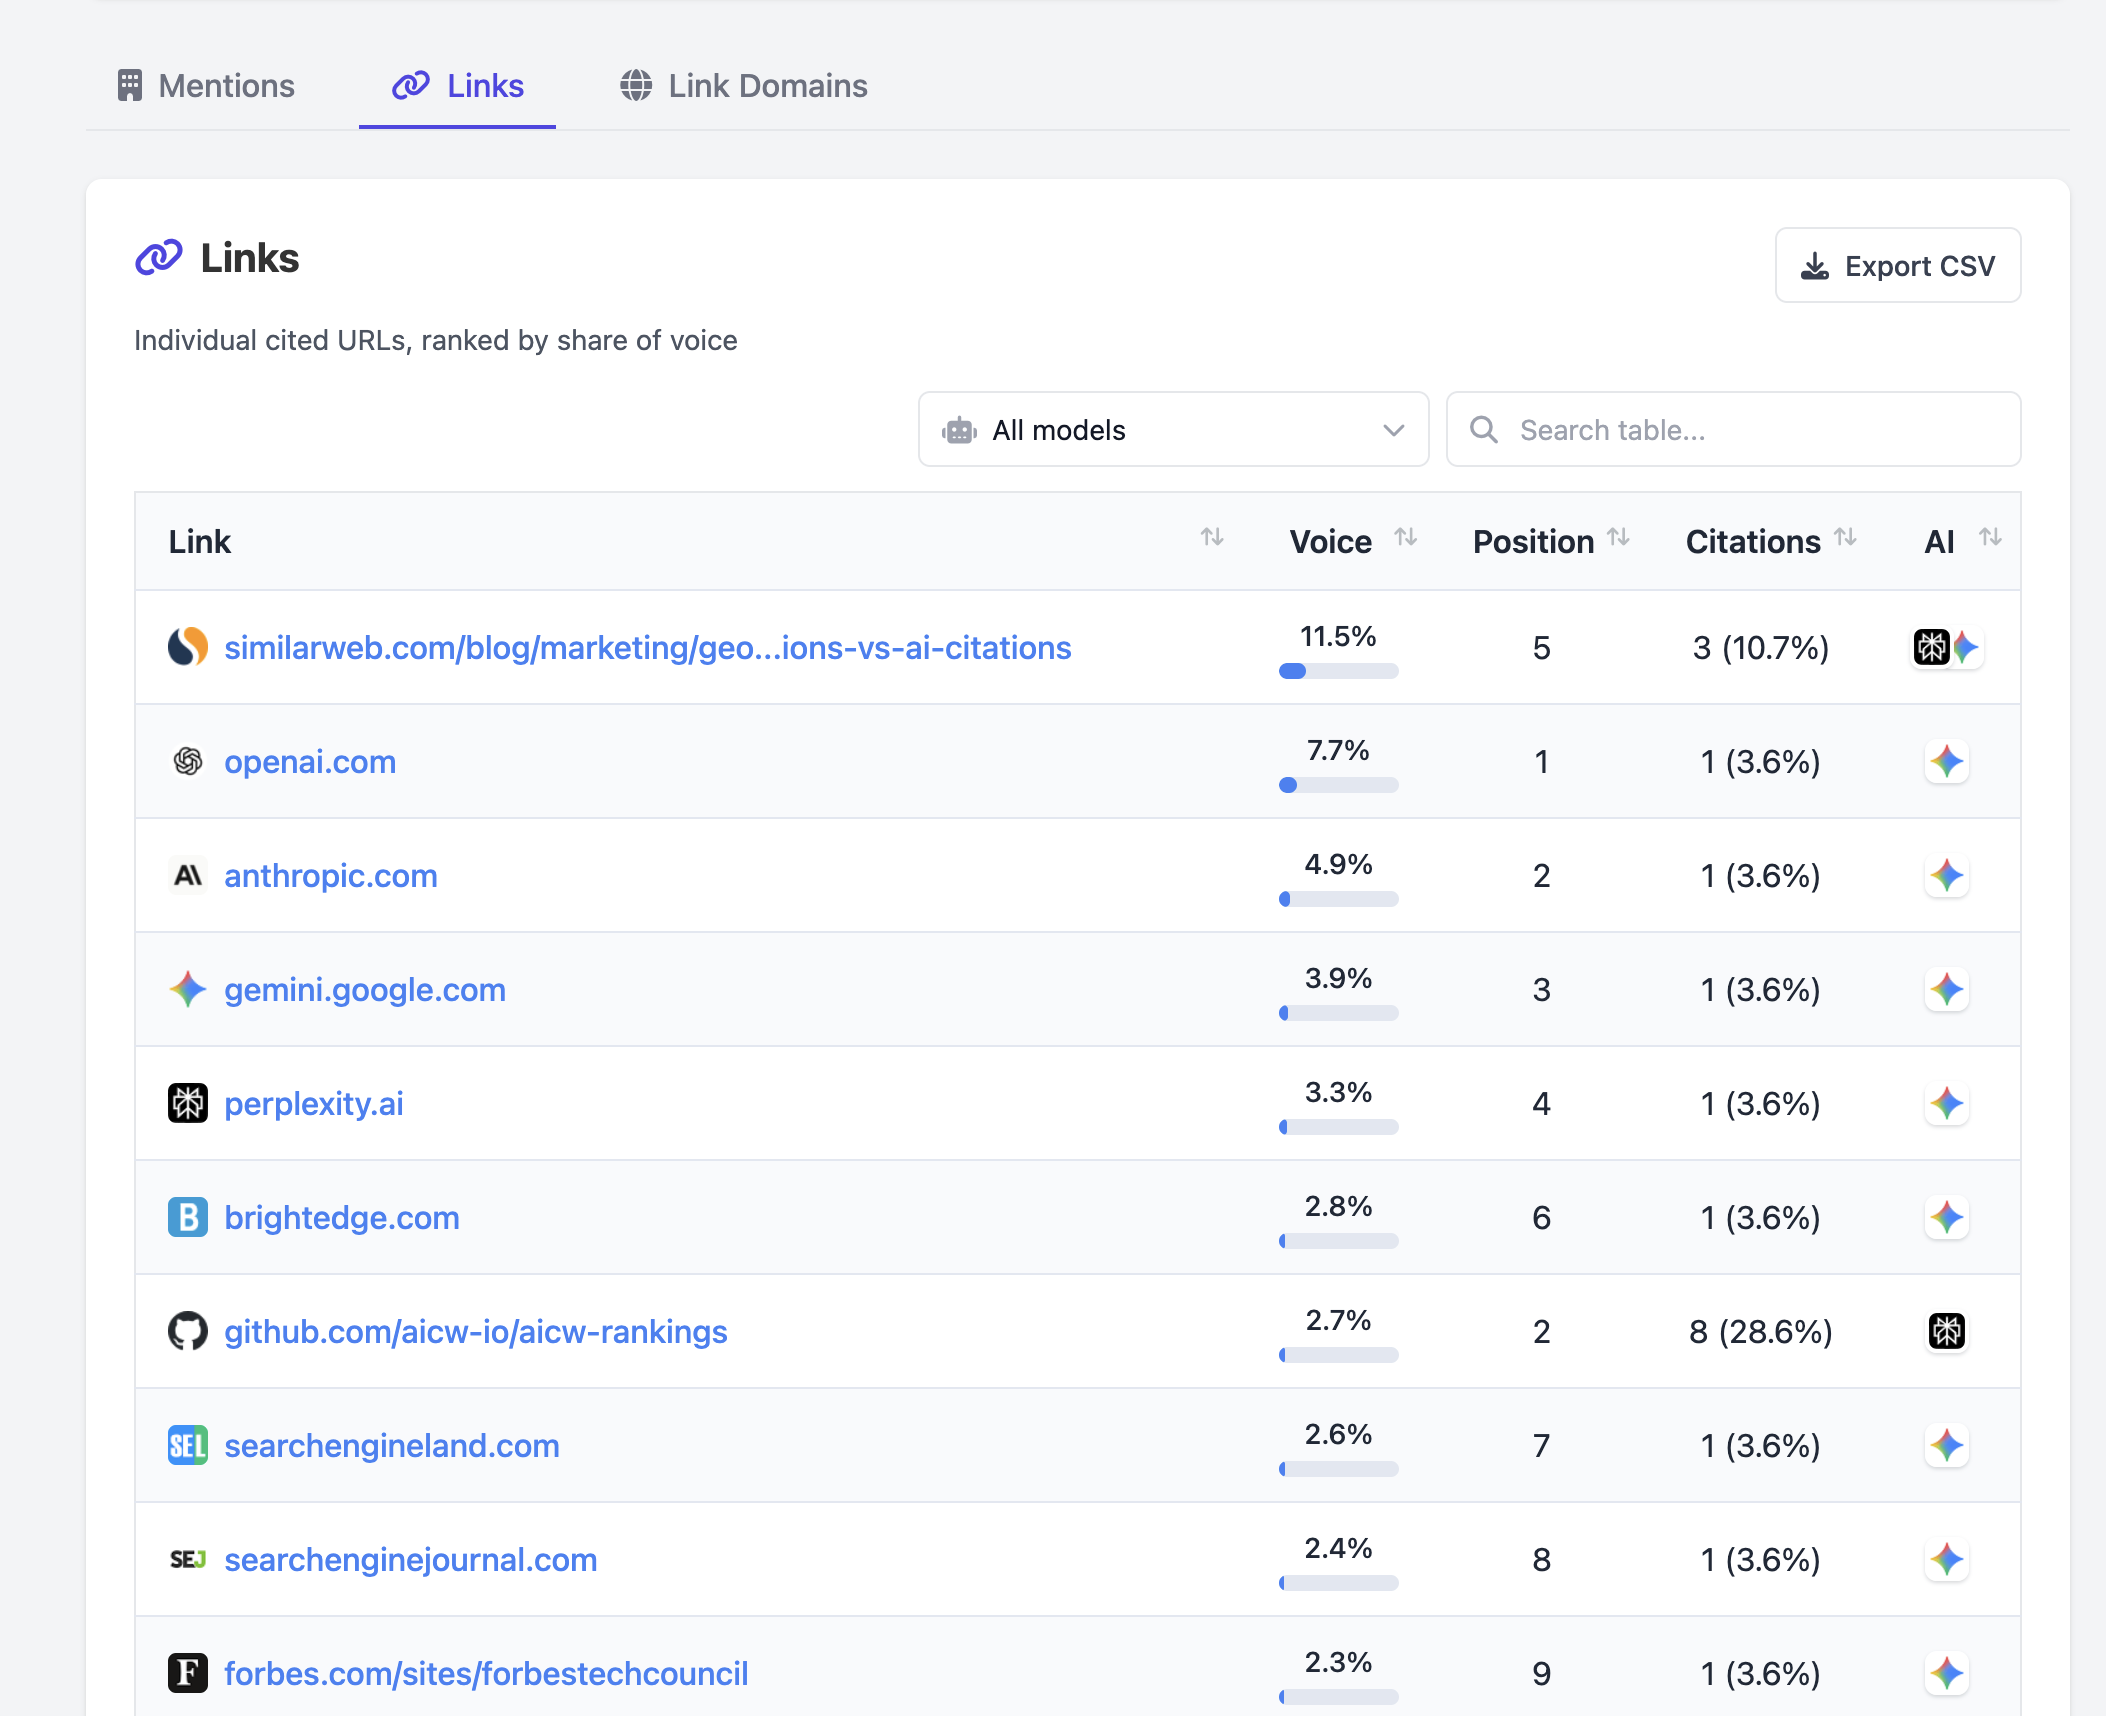
Task: Sort by the Citations column arrows
Action: coord(1846,538)
